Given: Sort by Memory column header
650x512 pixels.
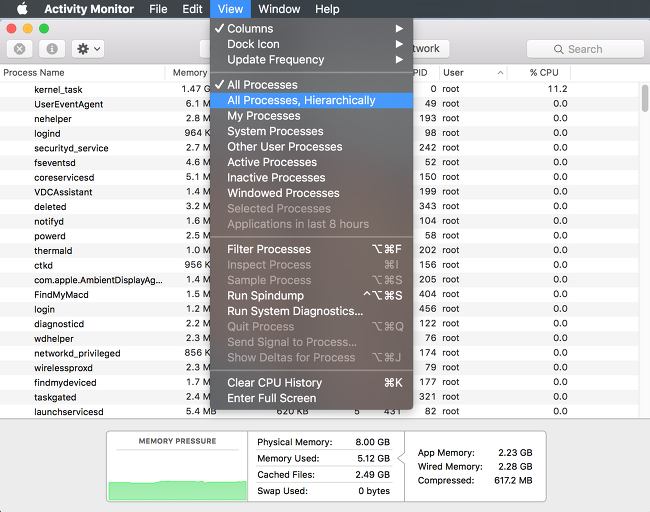Looking at the screenshot, I should [x=188, y=73].
